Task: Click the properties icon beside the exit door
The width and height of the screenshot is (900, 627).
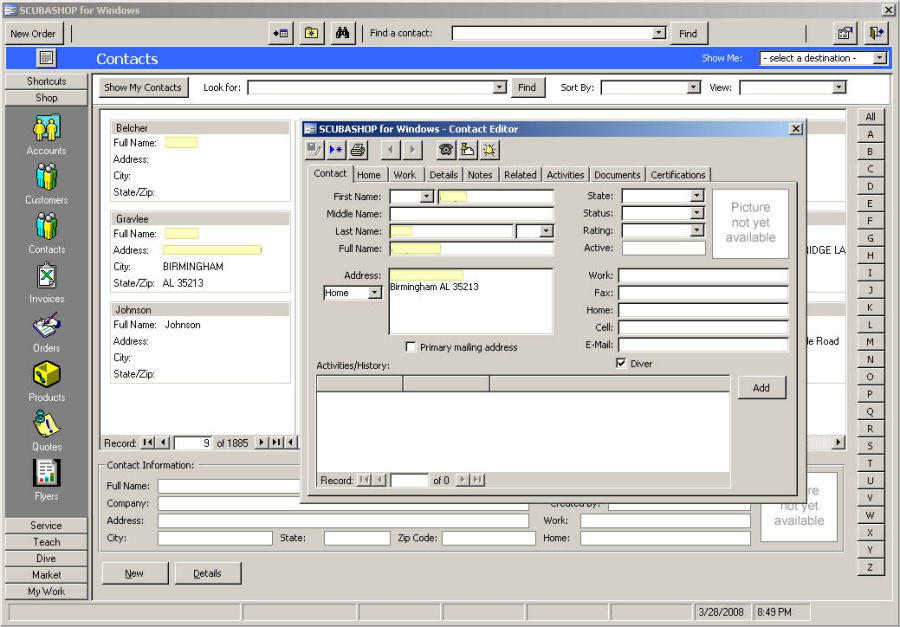Action: 845,33
